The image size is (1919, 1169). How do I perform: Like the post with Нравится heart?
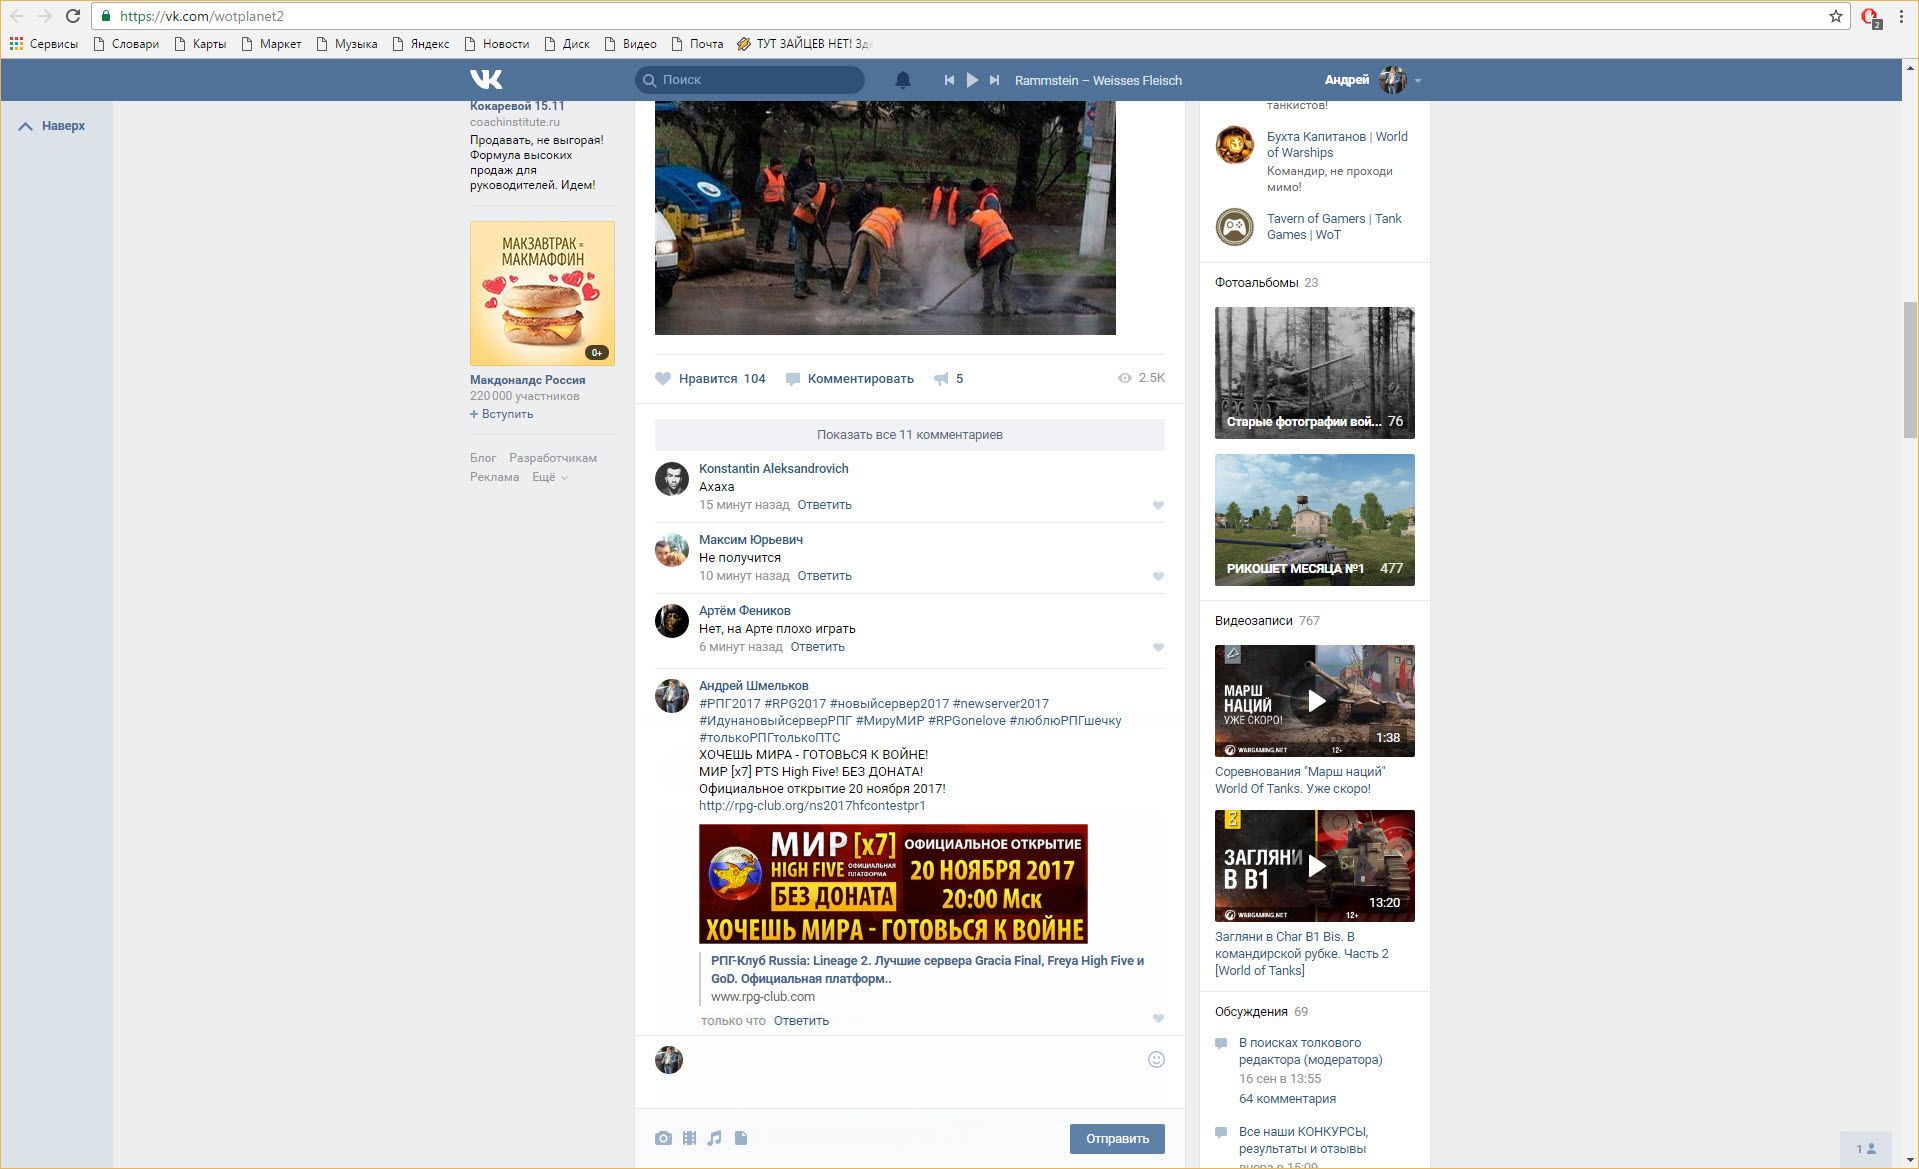pos(663,379)
